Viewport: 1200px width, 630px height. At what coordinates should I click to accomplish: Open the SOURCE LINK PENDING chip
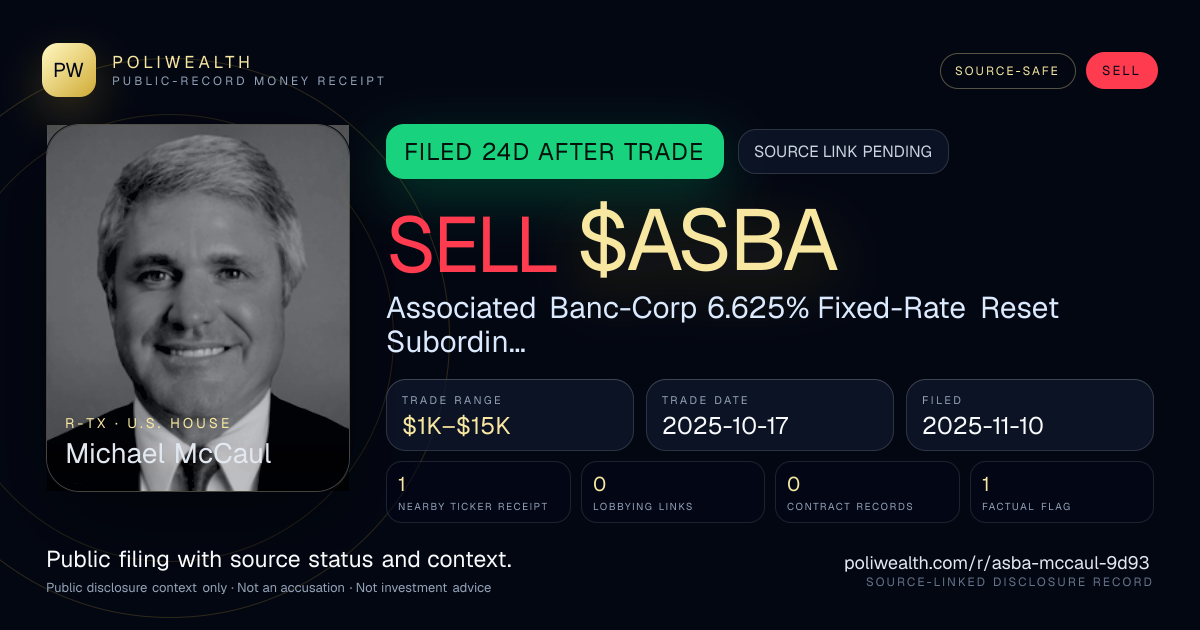coord(843,152)
